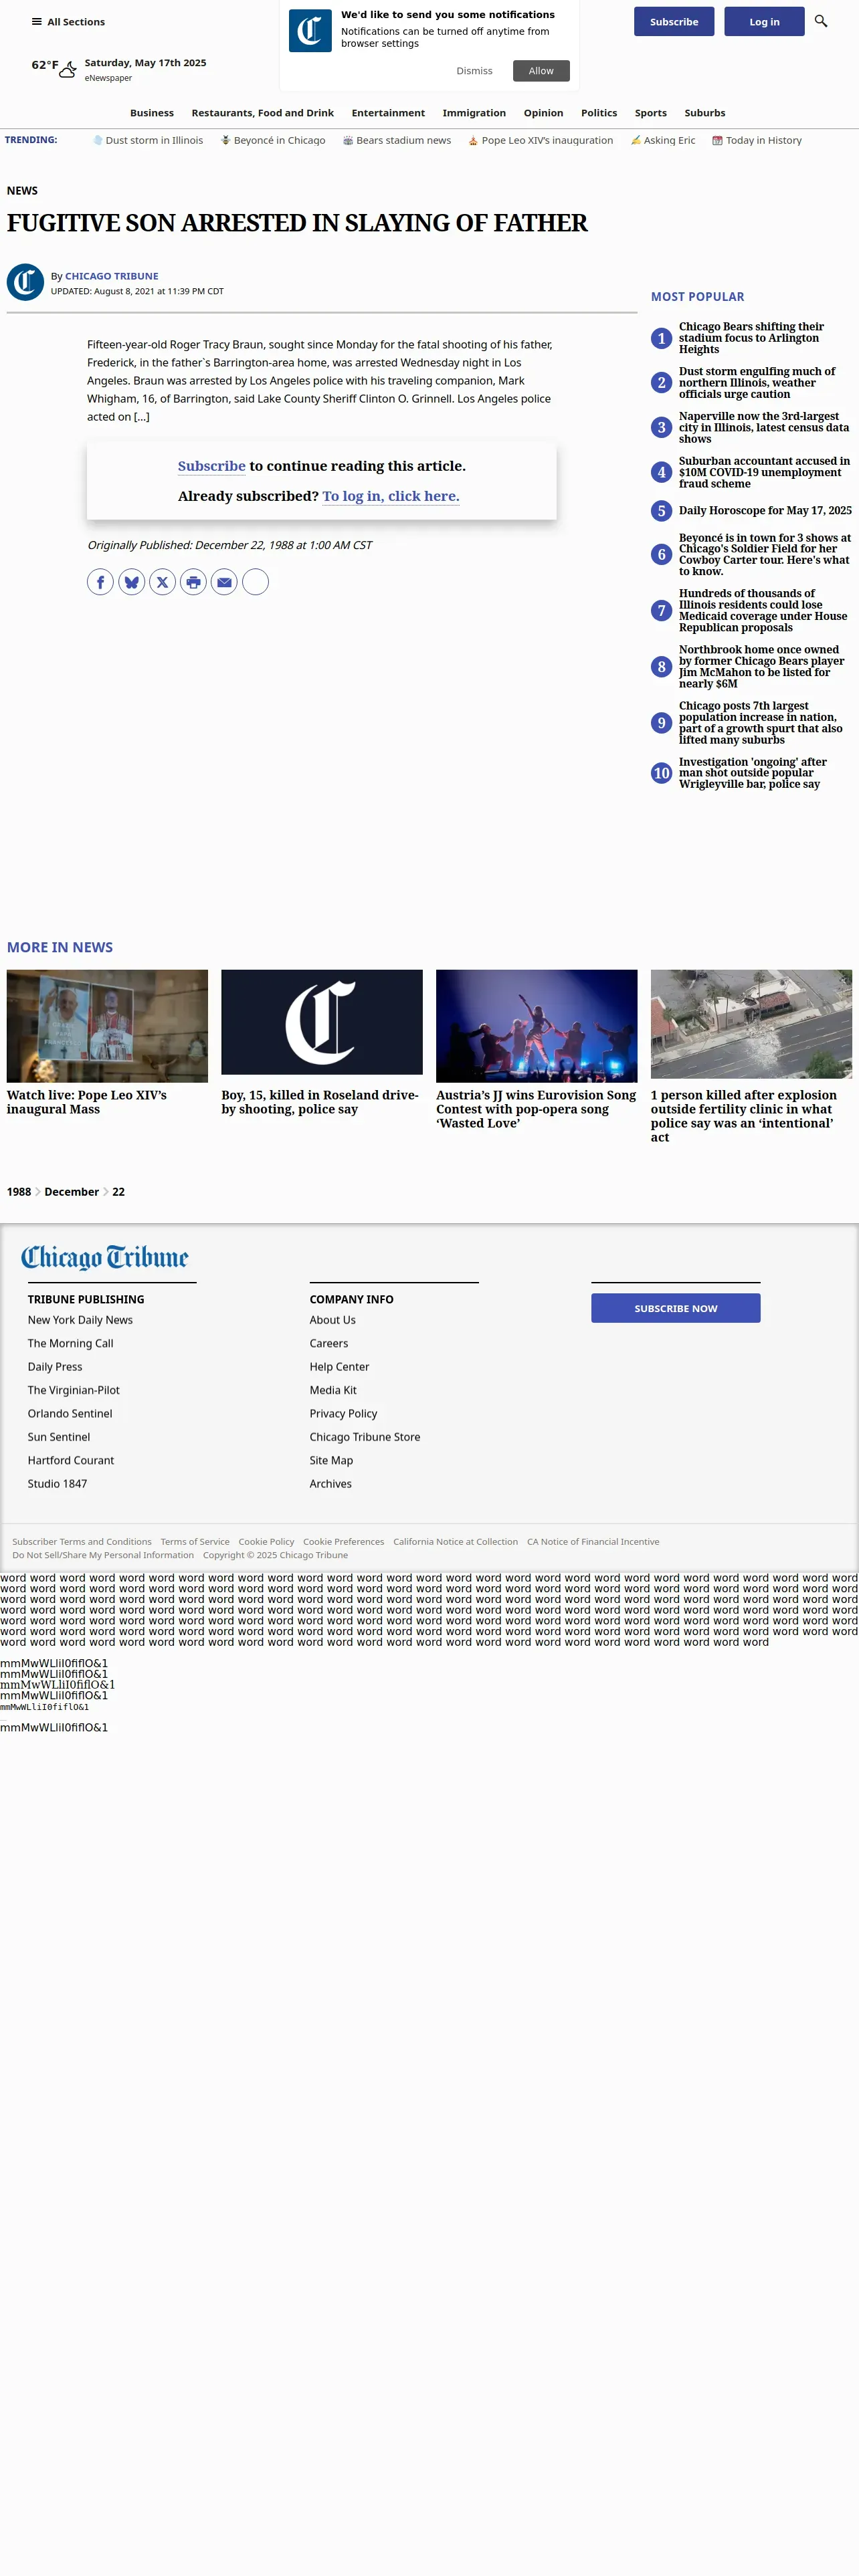
Task: Open Help Center footer link
Action: click(x=339, y=1367)
